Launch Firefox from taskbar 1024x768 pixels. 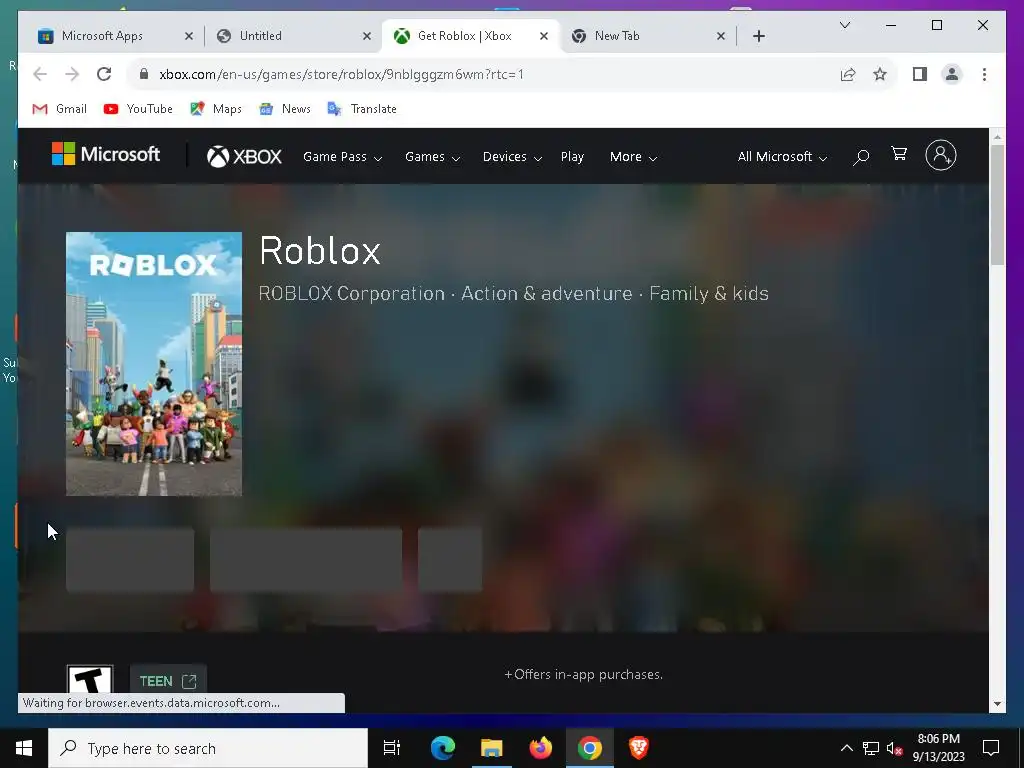tap(540, 748)
